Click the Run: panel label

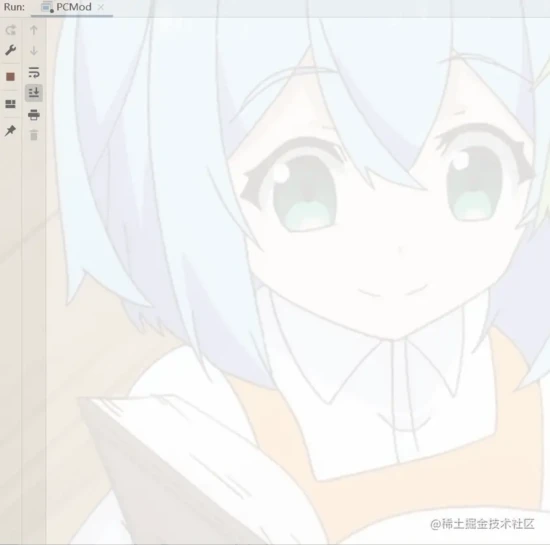14,7
